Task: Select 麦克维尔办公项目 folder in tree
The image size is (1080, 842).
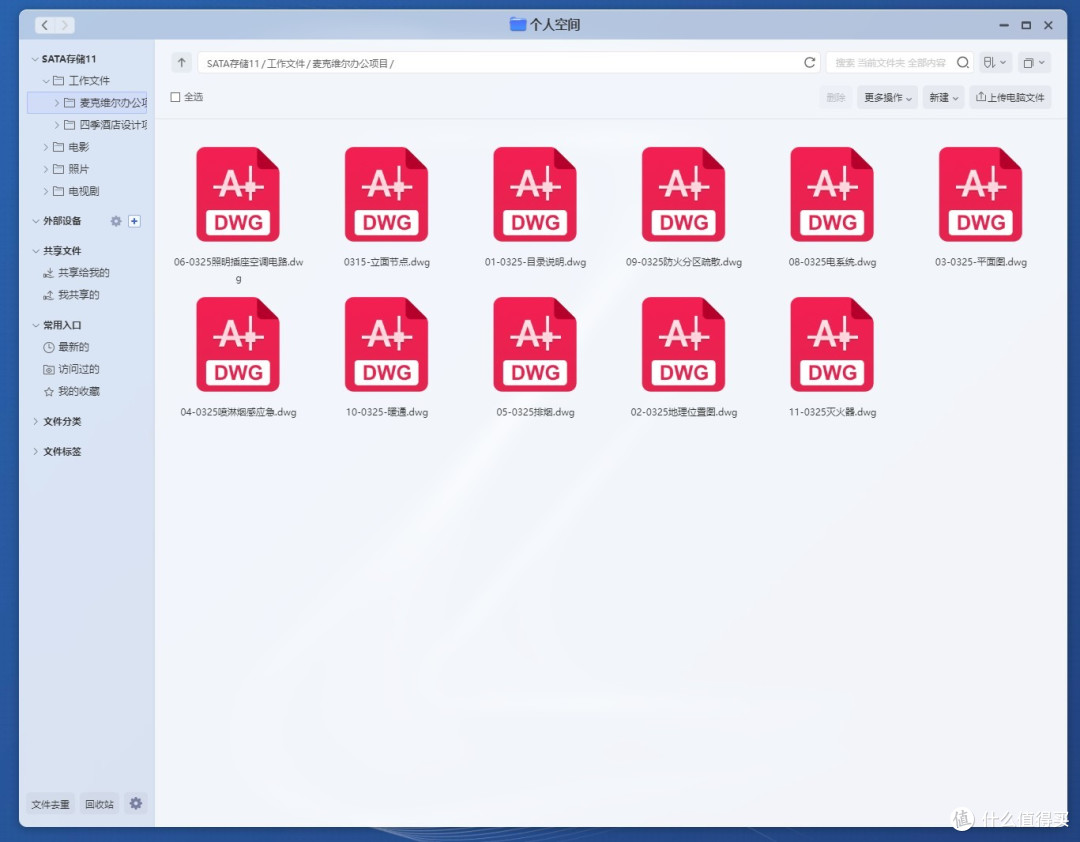Action: click(87, 103)
